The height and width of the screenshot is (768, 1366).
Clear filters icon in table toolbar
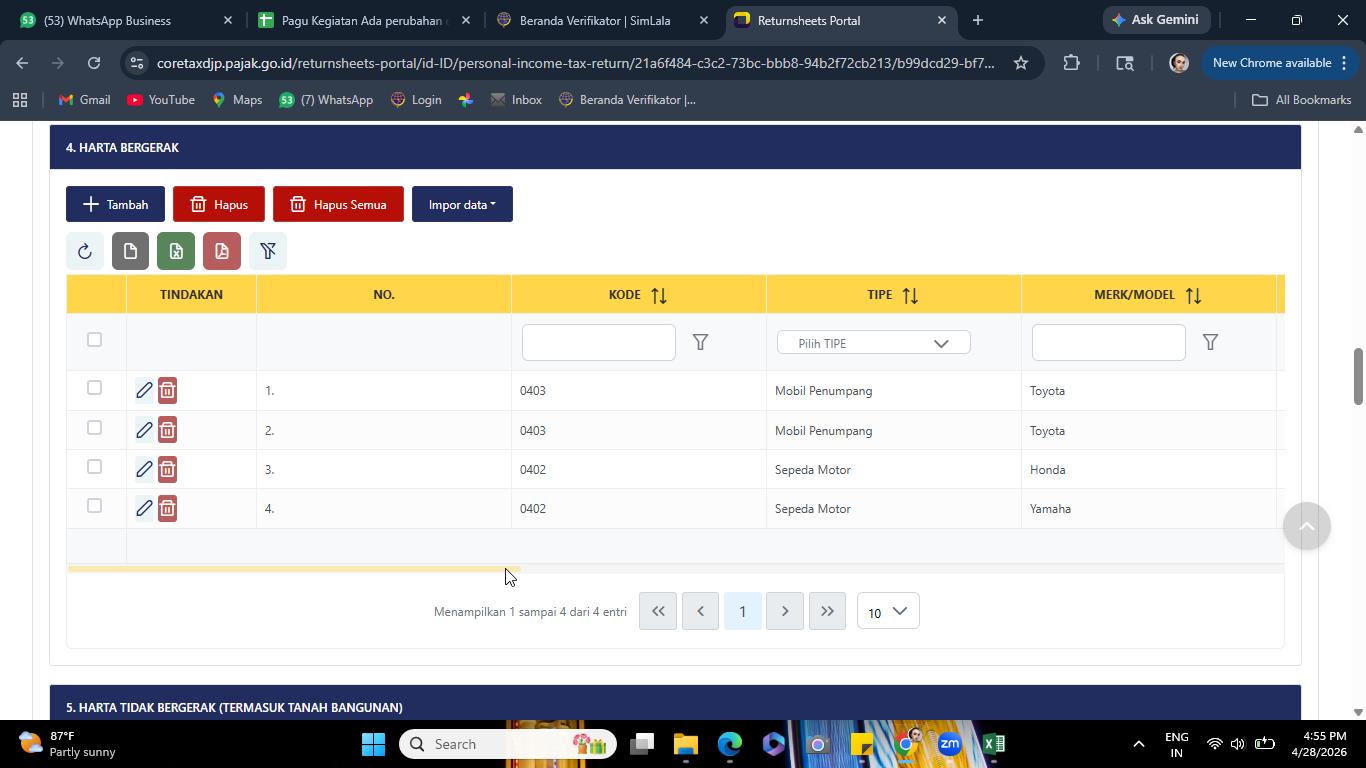[268, 251]
